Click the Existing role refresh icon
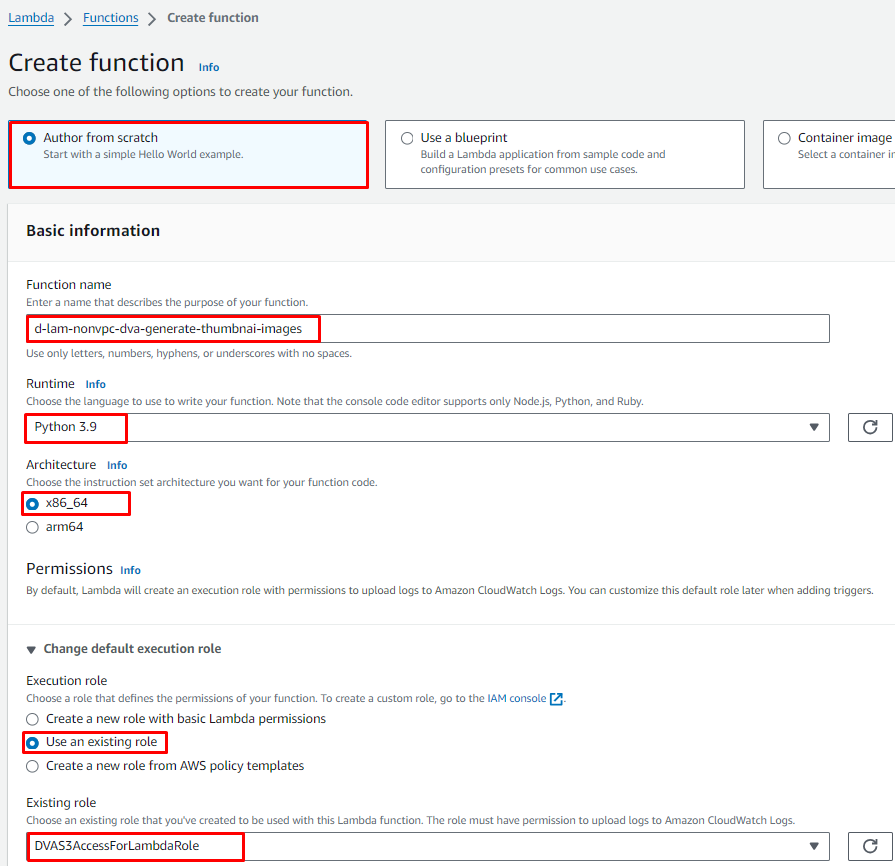 click(x=870, y=846)
